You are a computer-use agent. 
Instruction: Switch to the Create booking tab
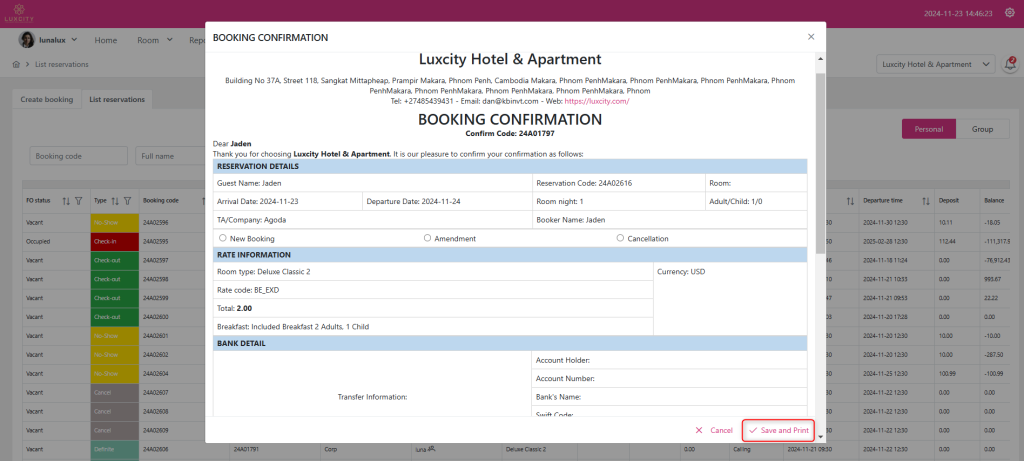pyautogui.click(x=46, y=100)
